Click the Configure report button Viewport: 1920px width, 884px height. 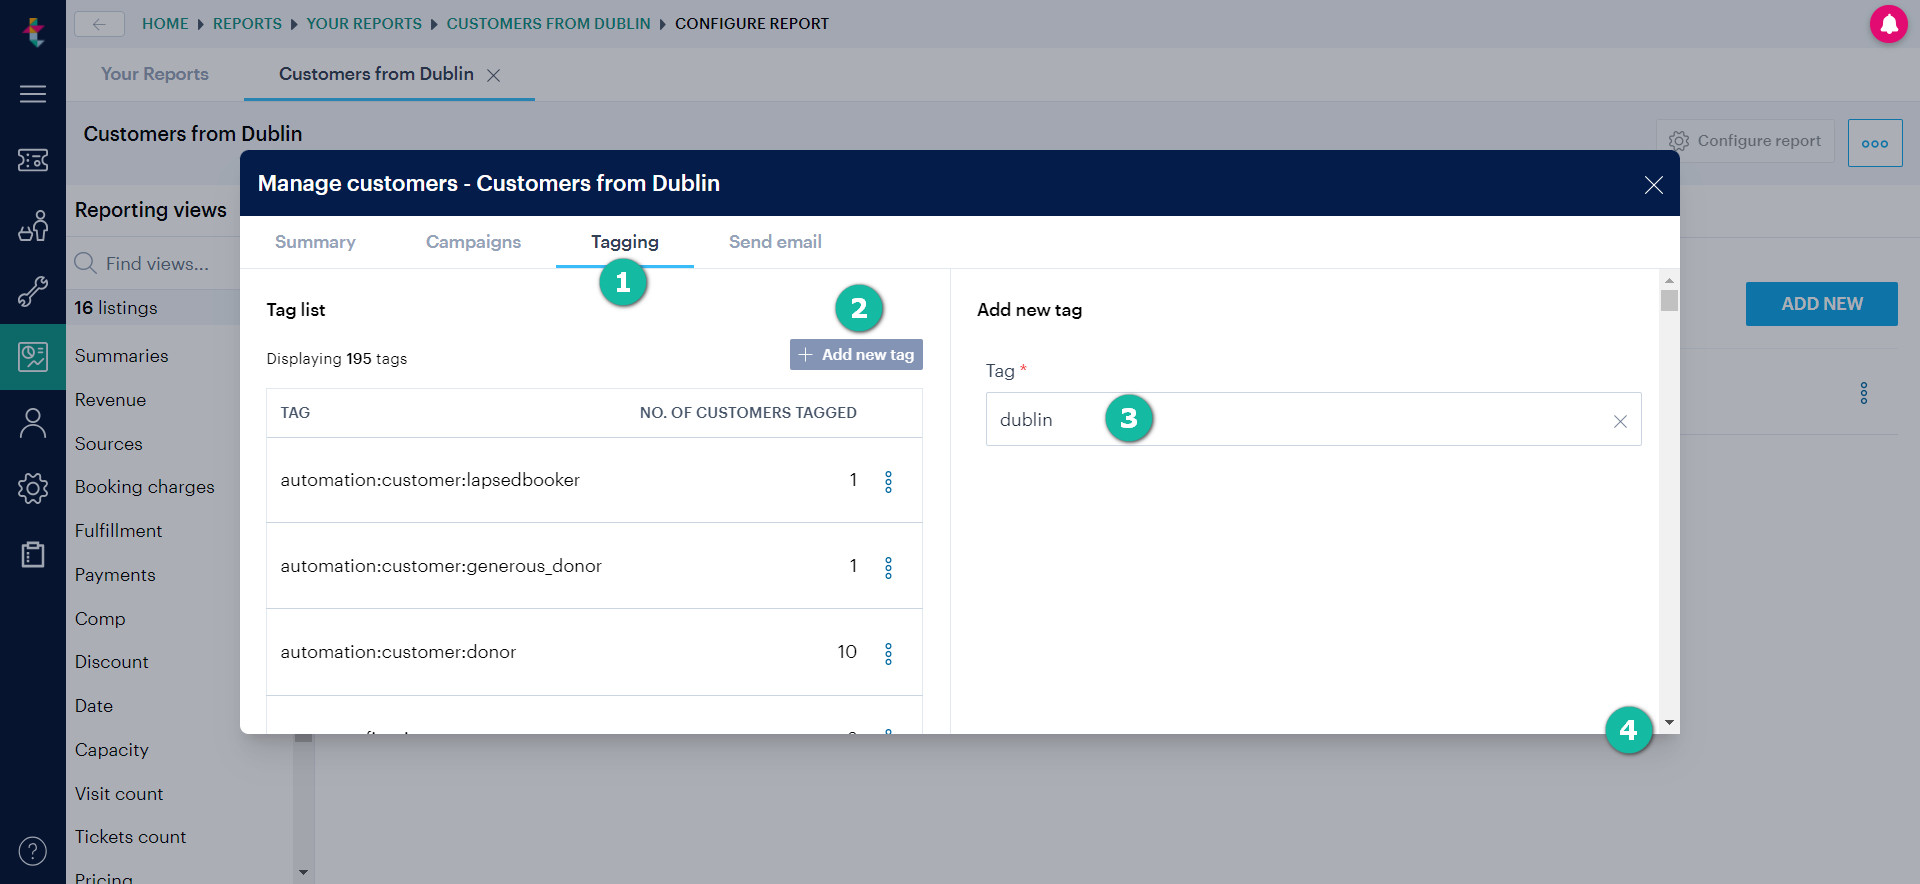tap(1745, 141)
